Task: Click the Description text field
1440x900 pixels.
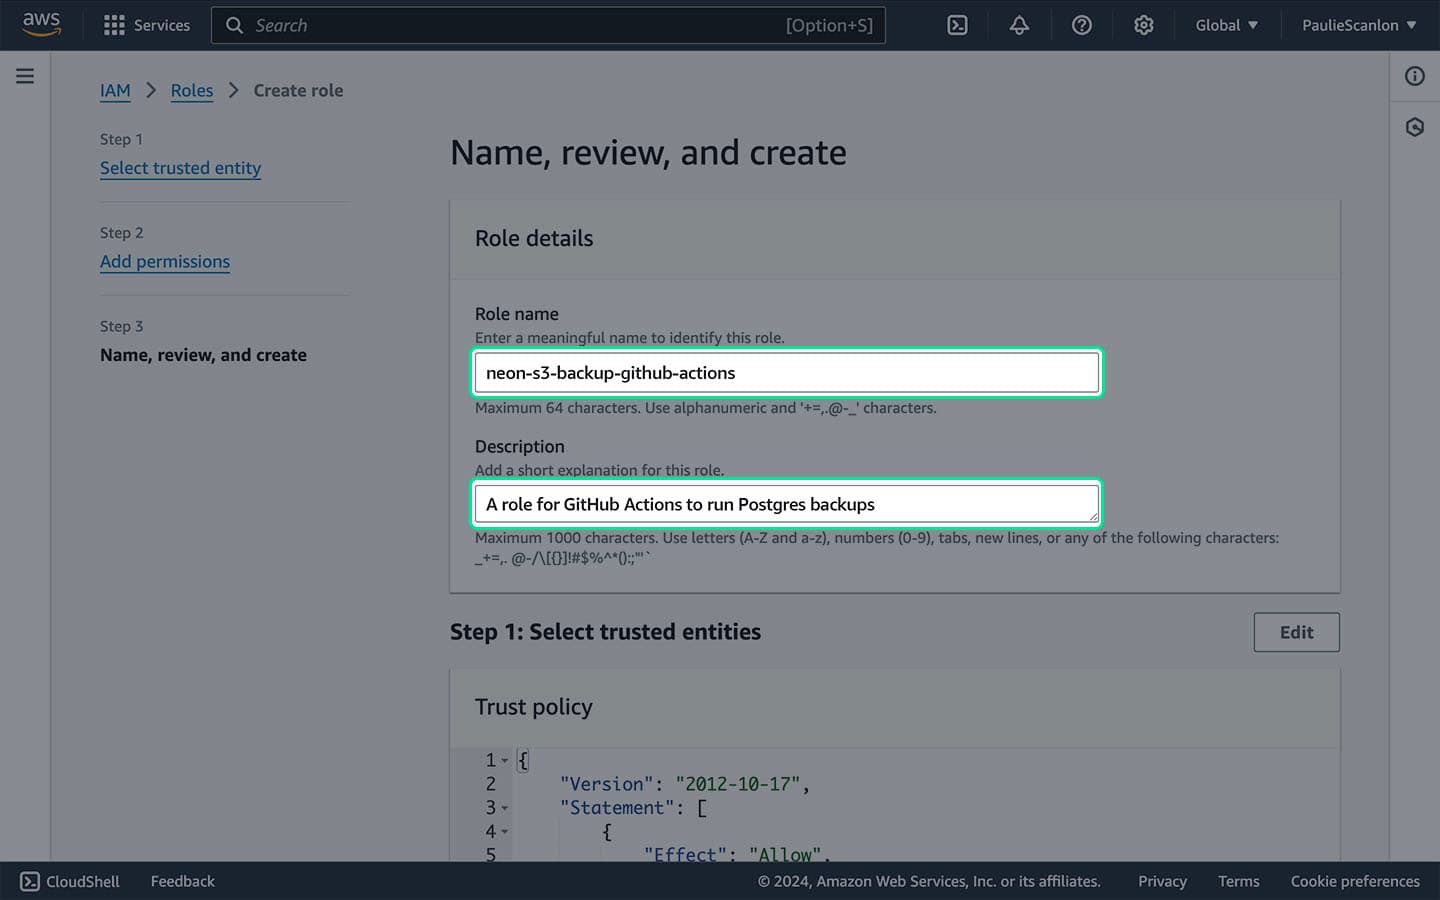Action: [x=786, y=504]
